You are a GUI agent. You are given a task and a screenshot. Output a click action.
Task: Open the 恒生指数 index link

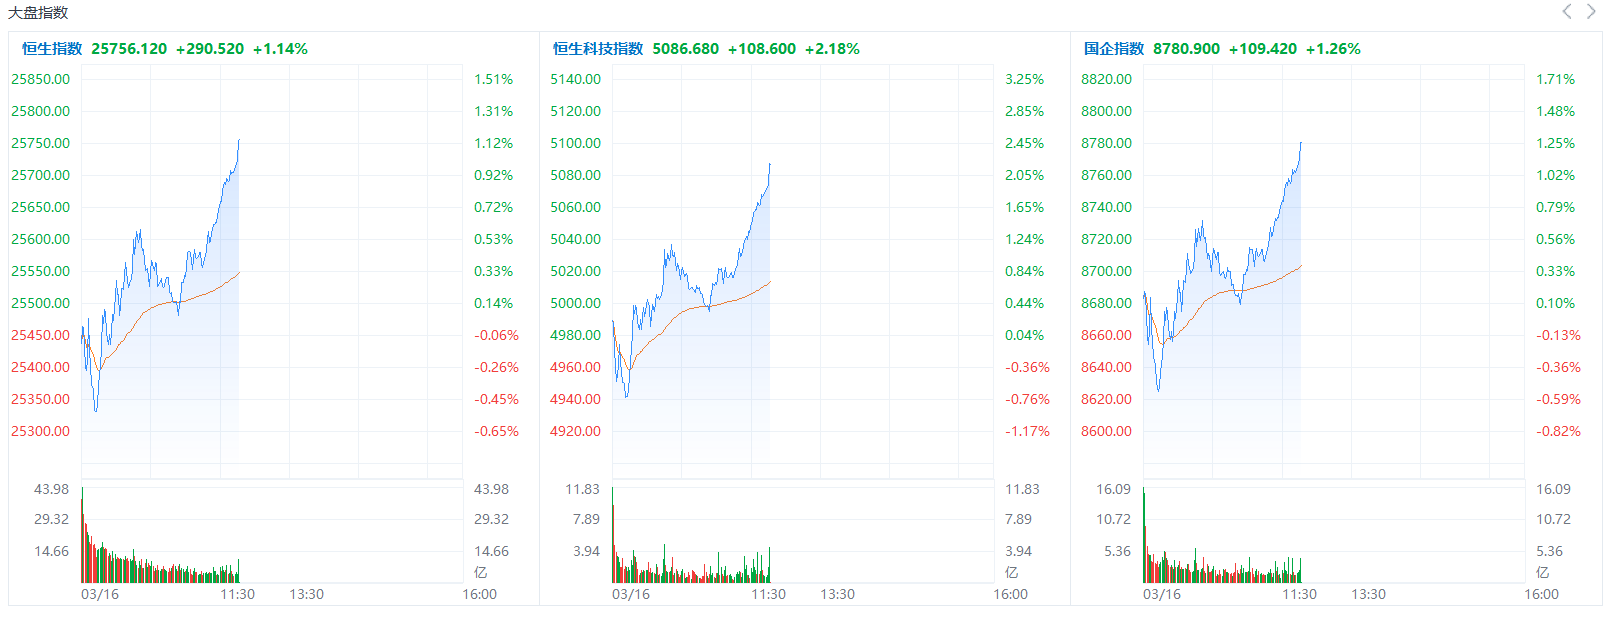[x=52, y=49]
